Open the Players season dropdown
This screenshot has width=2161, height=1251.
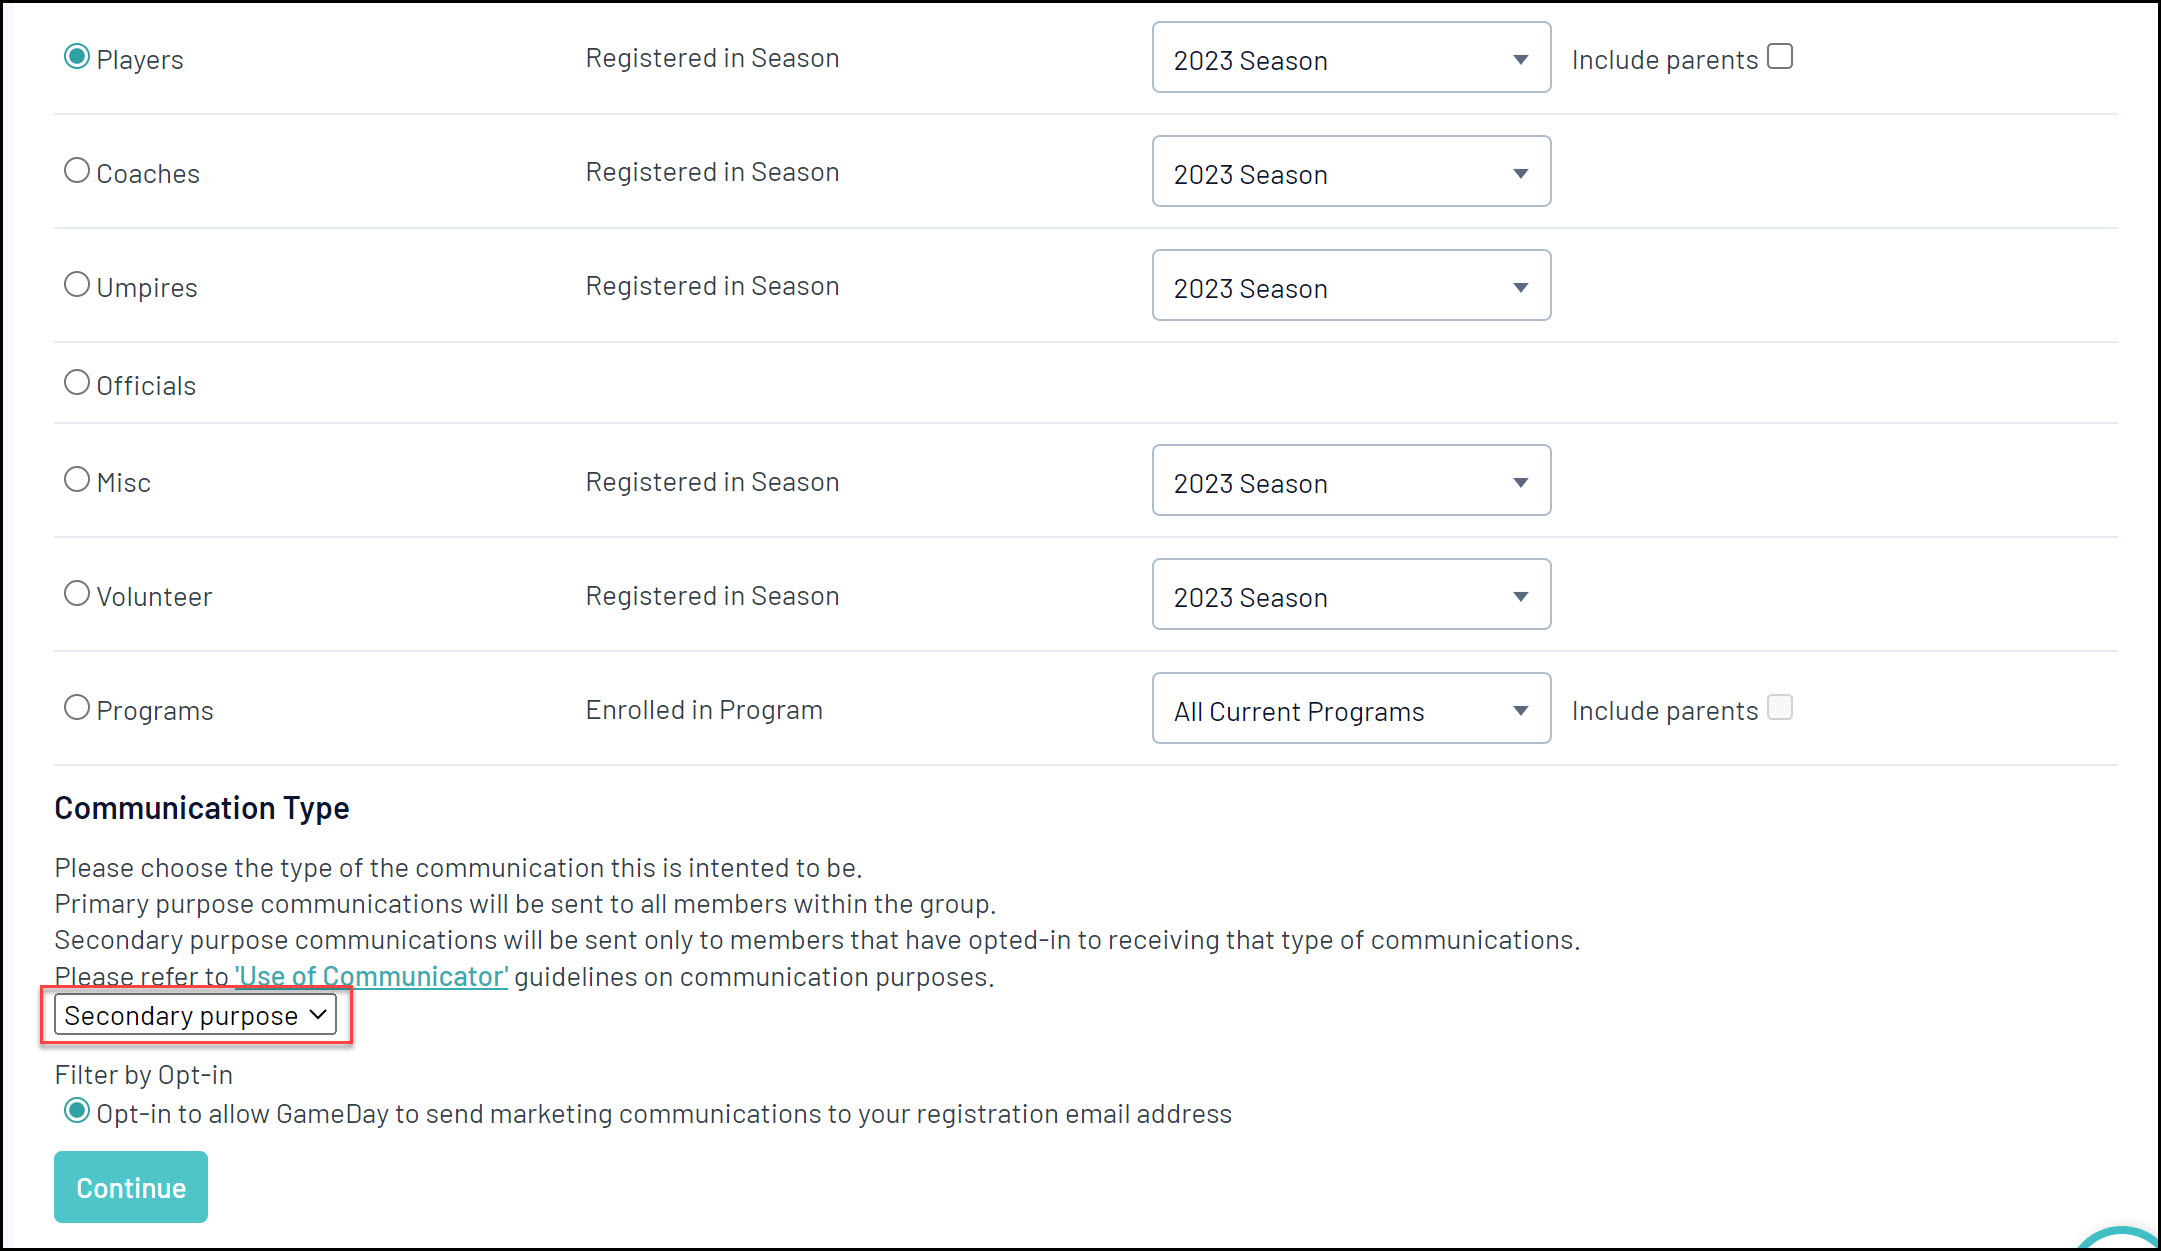click(1350, 58)
